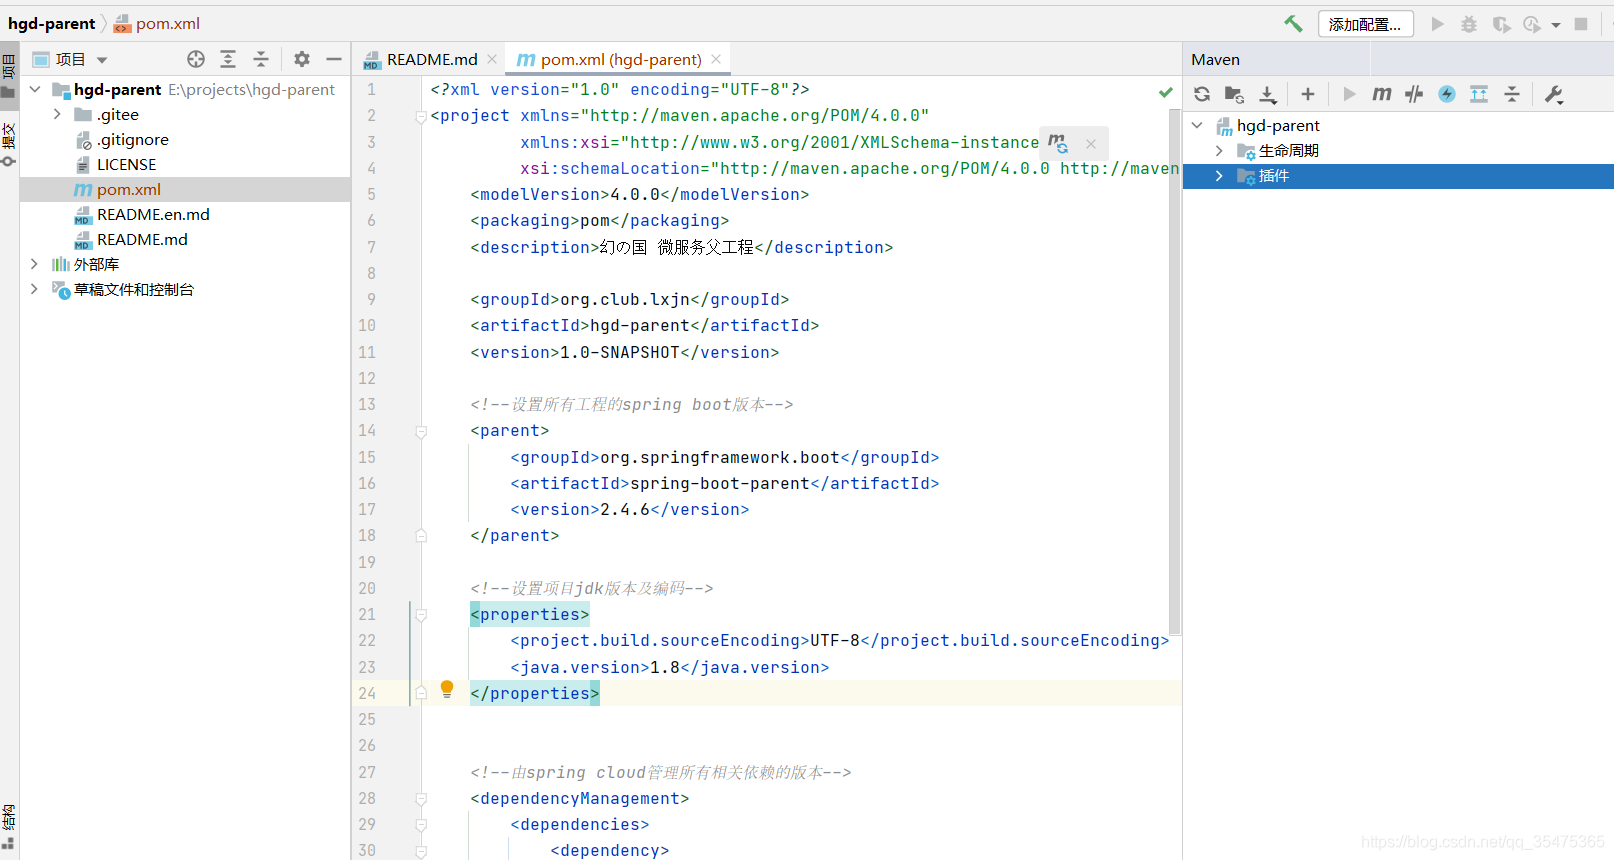Select 生命周期 in Maven tree
Viewport: 1614px width, 860px height.
pos(1288,150)
